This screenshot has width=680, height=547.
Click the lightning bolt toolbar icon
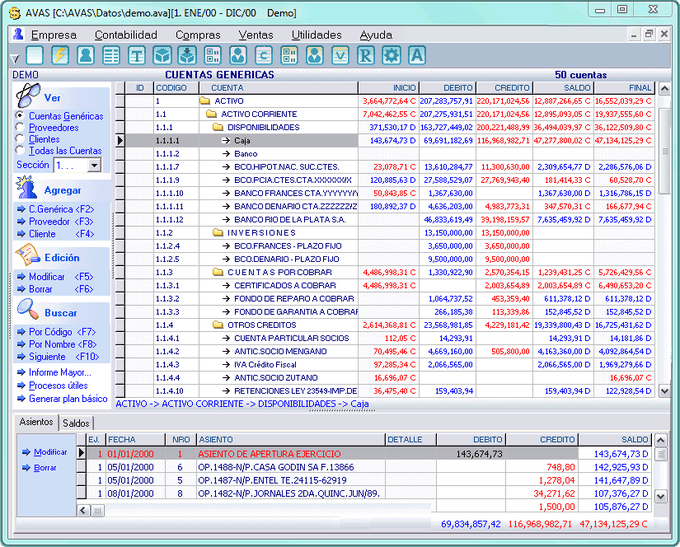[x=60, y=55]
